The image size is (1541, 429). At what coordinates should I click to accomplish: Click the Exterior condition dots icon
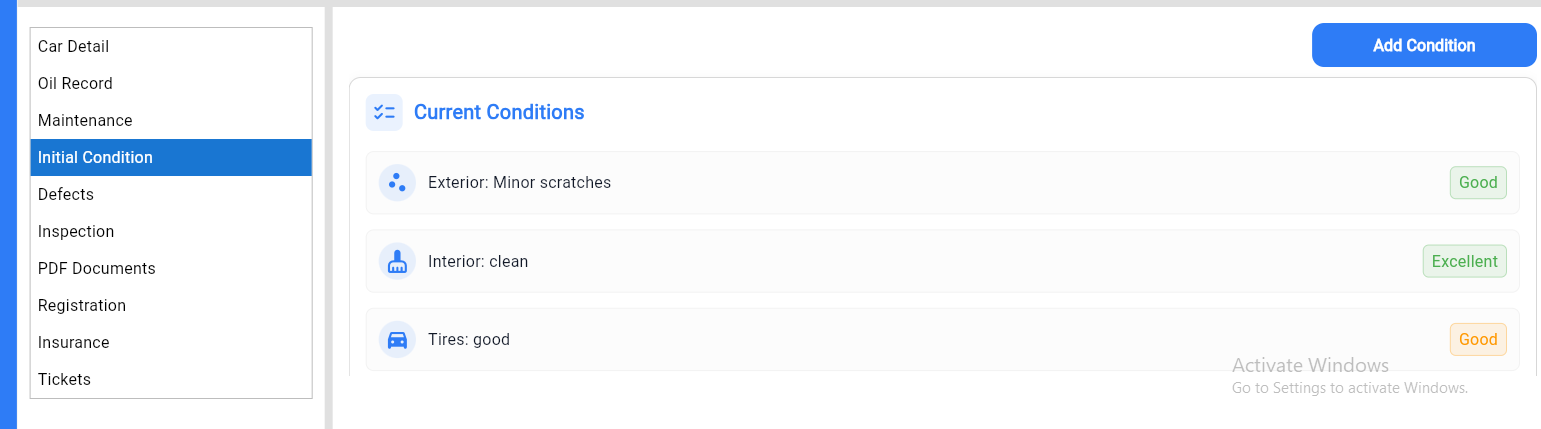(397, 183)
